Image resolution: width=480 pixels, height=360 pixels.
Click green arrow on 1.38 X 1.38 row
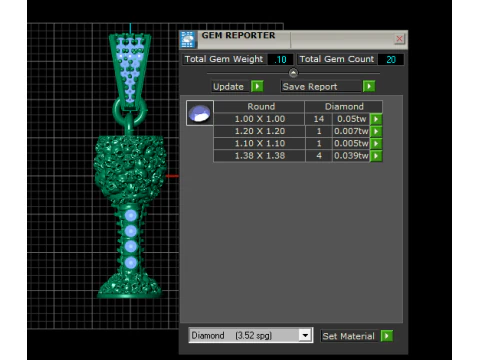[x=376, y=156]
